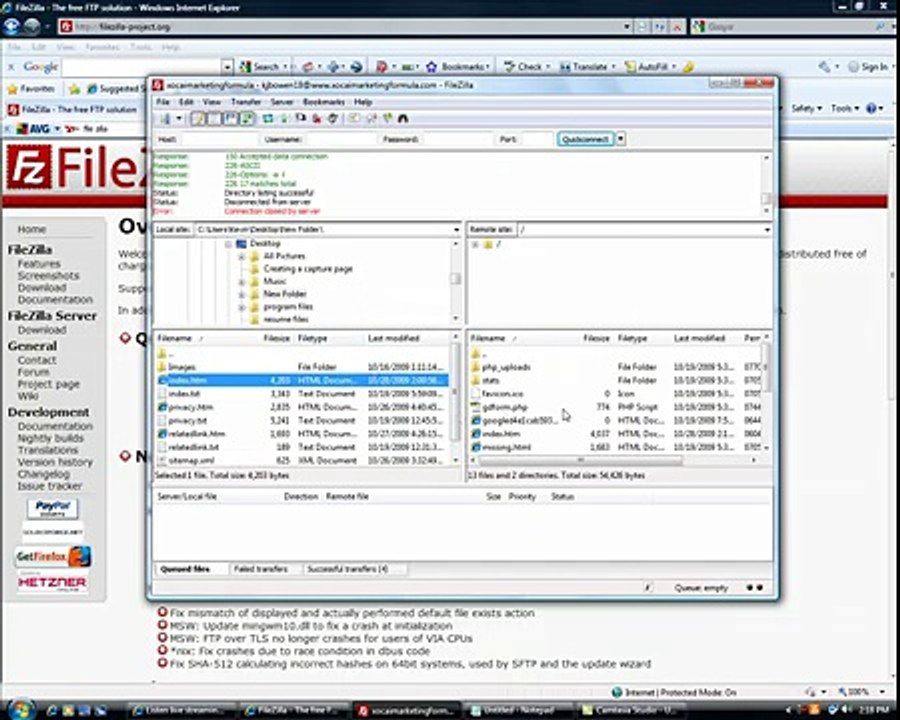Click the sitemap.xml file icon
The width and height of the screenshot is (900, 720).
pyautogui.click(x=162, y=460)
